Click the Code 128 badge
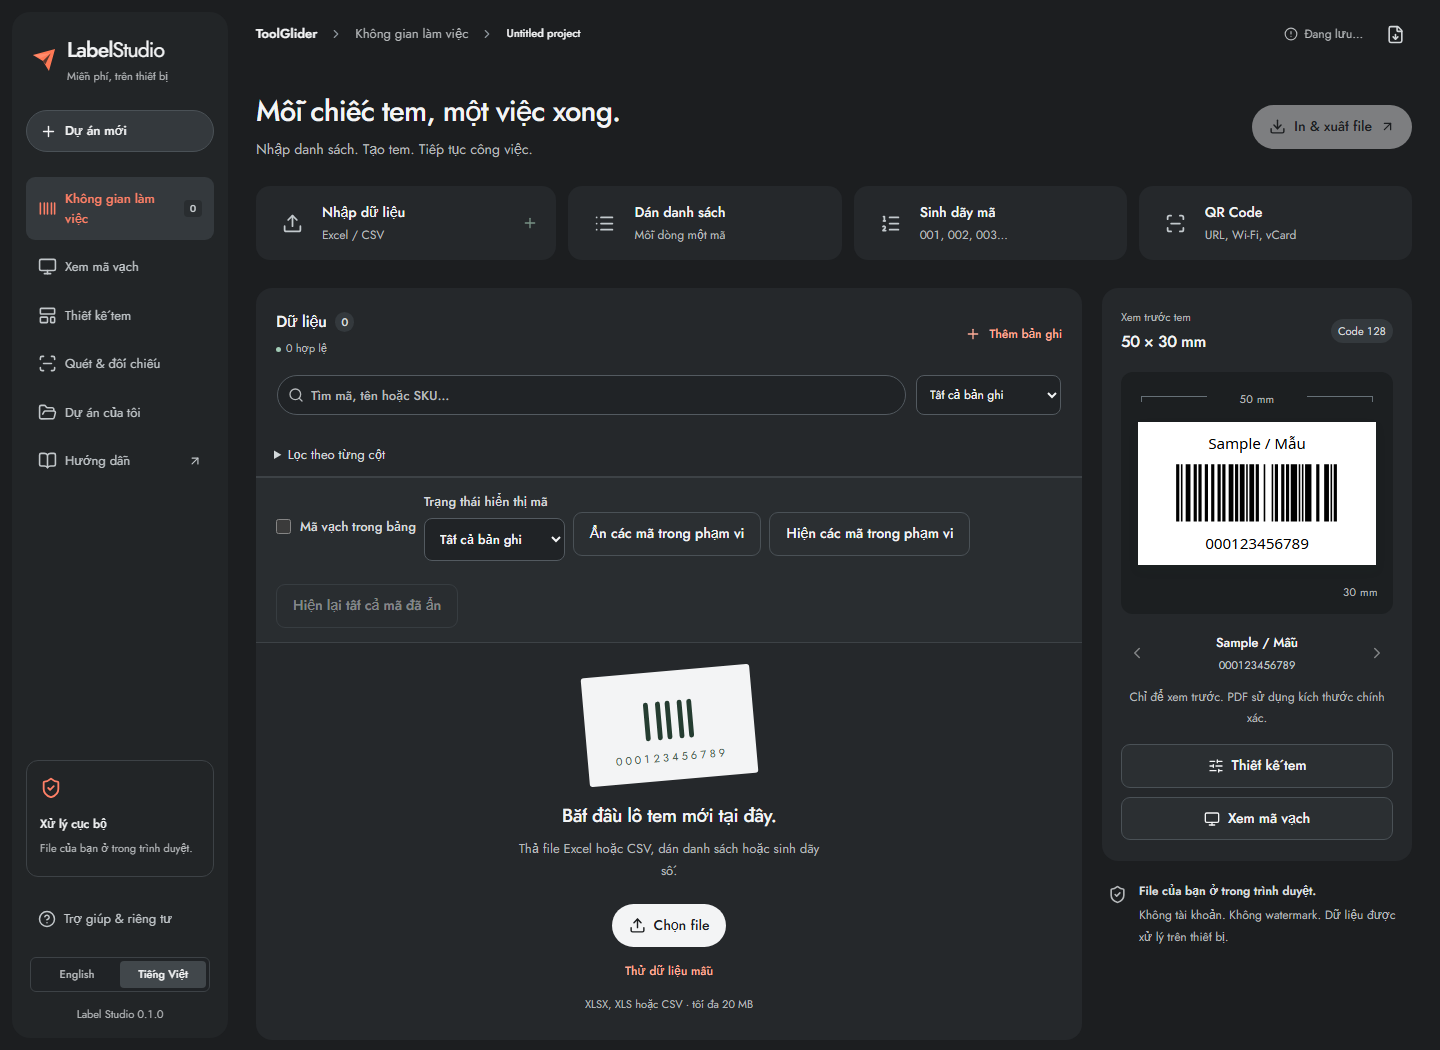This screenshot has height=1050, width=1440. [1362, 331]
